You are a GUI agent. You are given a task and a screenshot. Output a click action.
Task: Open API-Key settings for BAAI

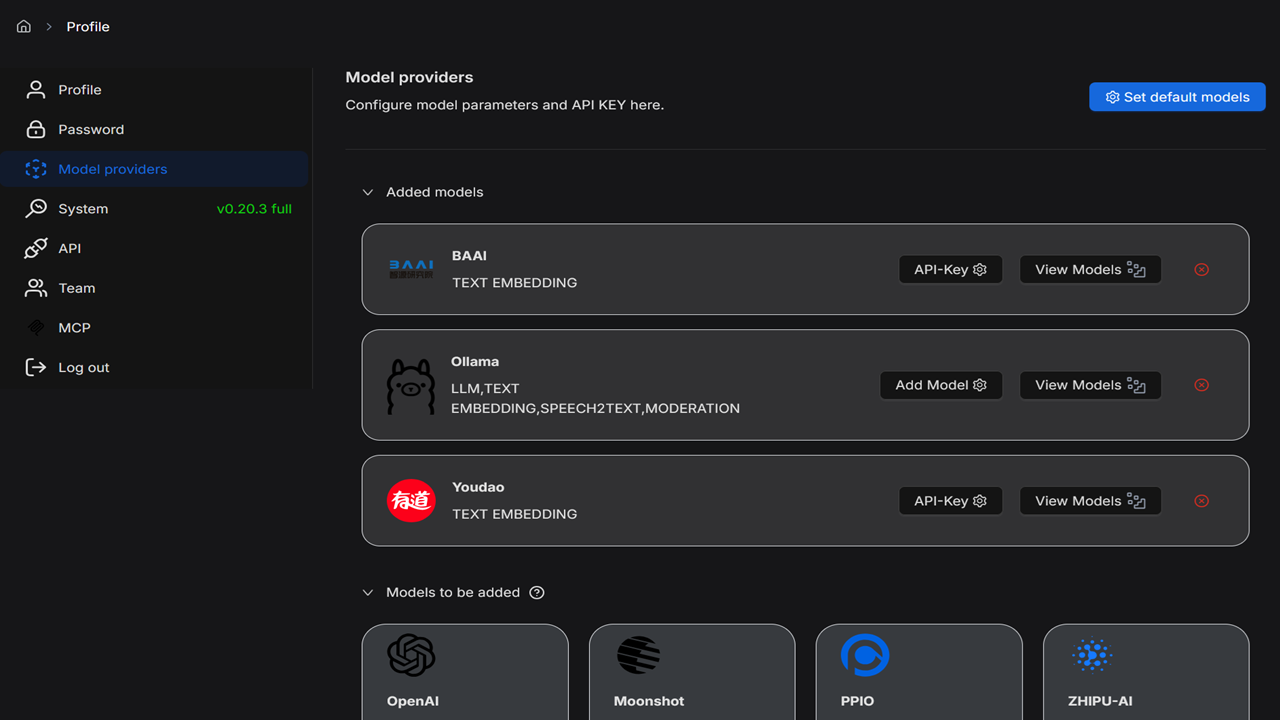point(950,270)
